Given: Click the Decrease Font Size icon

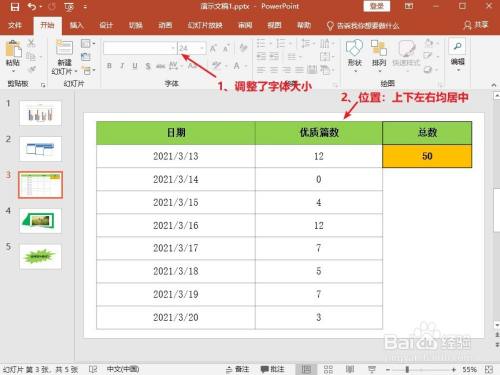Looking at the screenshot, I should [x=226, y=49].
